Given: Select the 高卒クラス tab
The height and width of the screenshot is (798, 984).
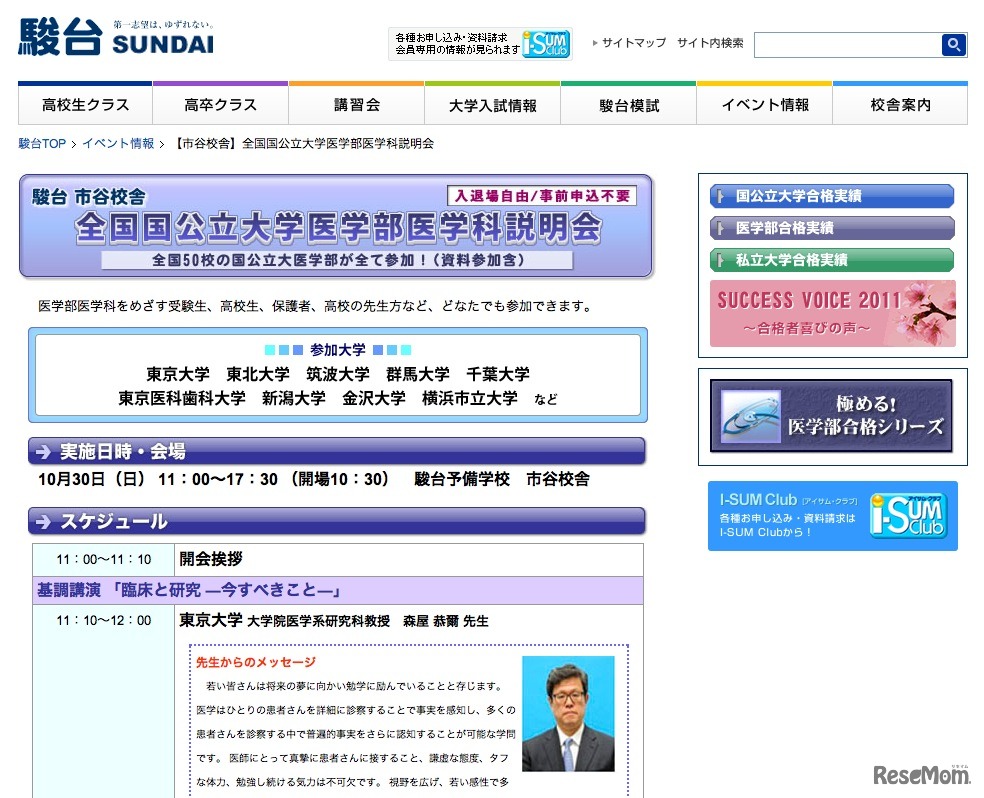Looking at the screenshot, I should (221, 105).
